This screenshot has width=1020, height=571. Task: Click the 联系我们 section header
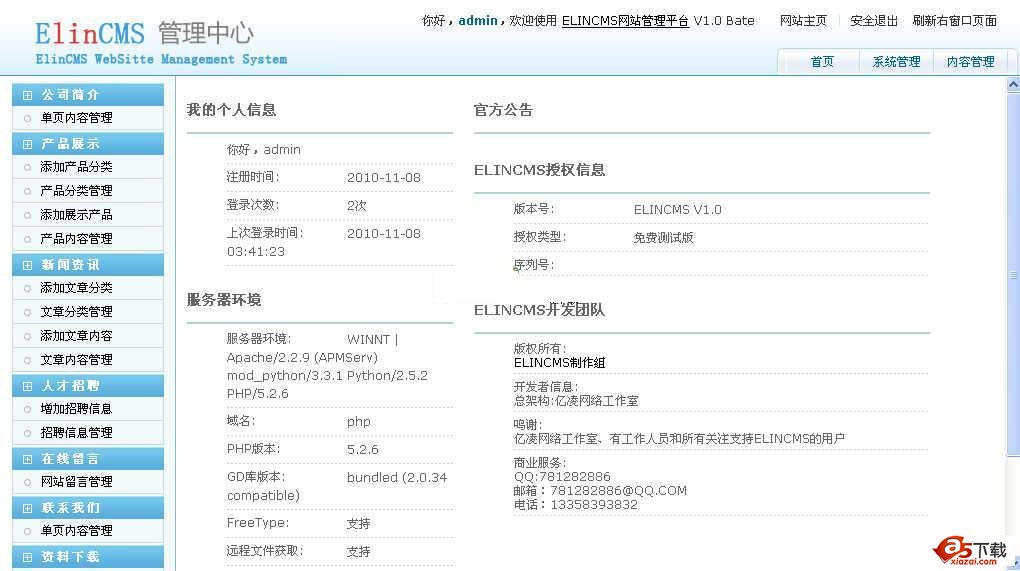[88, 508]
